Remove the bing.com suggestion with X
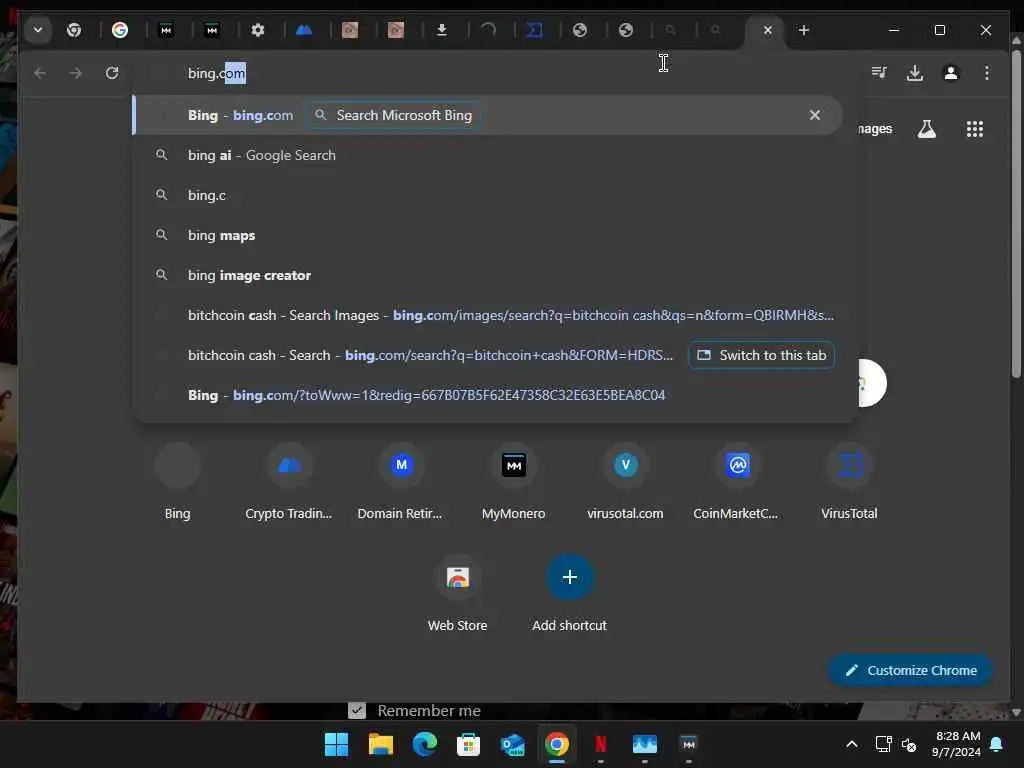The image size is (1024, 768). click(x=815, y=115)
